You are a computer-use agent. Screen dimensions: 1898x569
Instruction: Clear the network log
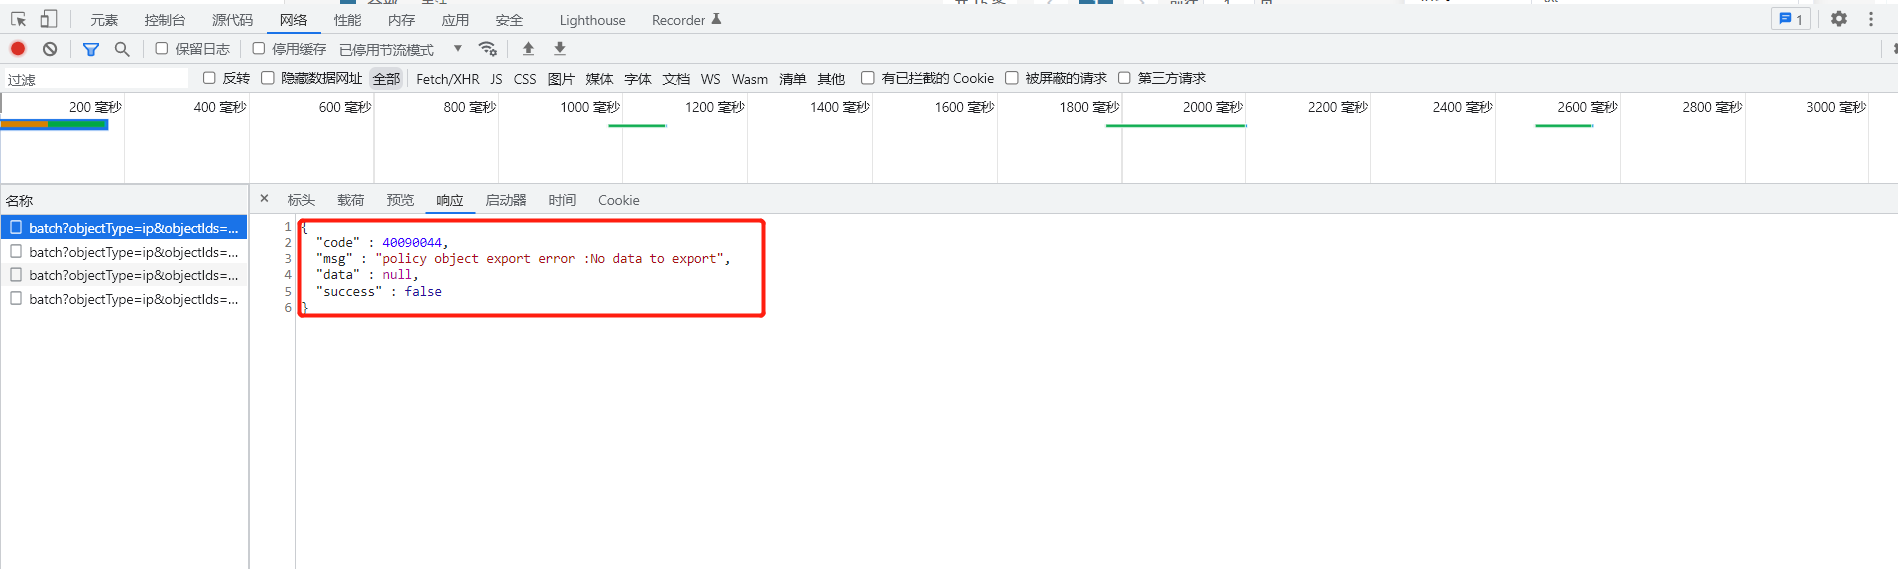50,49
